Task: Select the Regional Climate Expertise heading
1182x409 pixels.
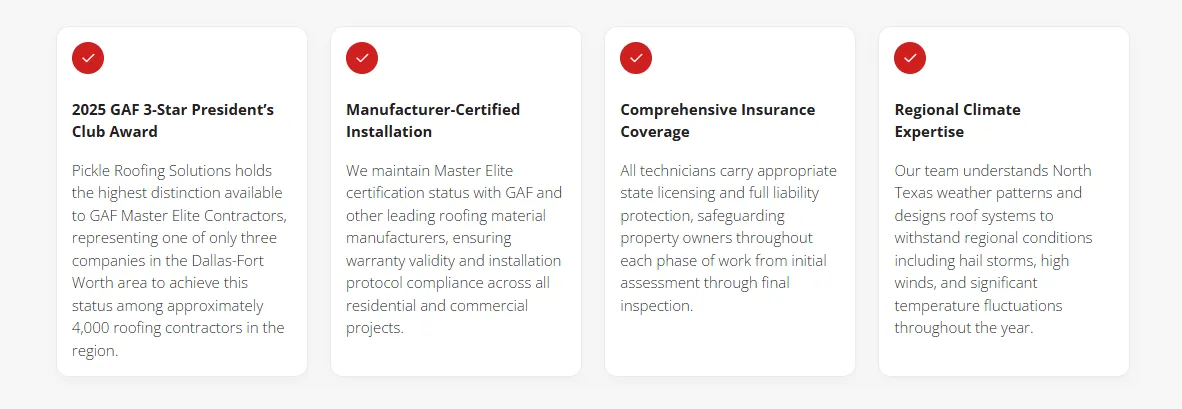Action: [x=957, y=121]
